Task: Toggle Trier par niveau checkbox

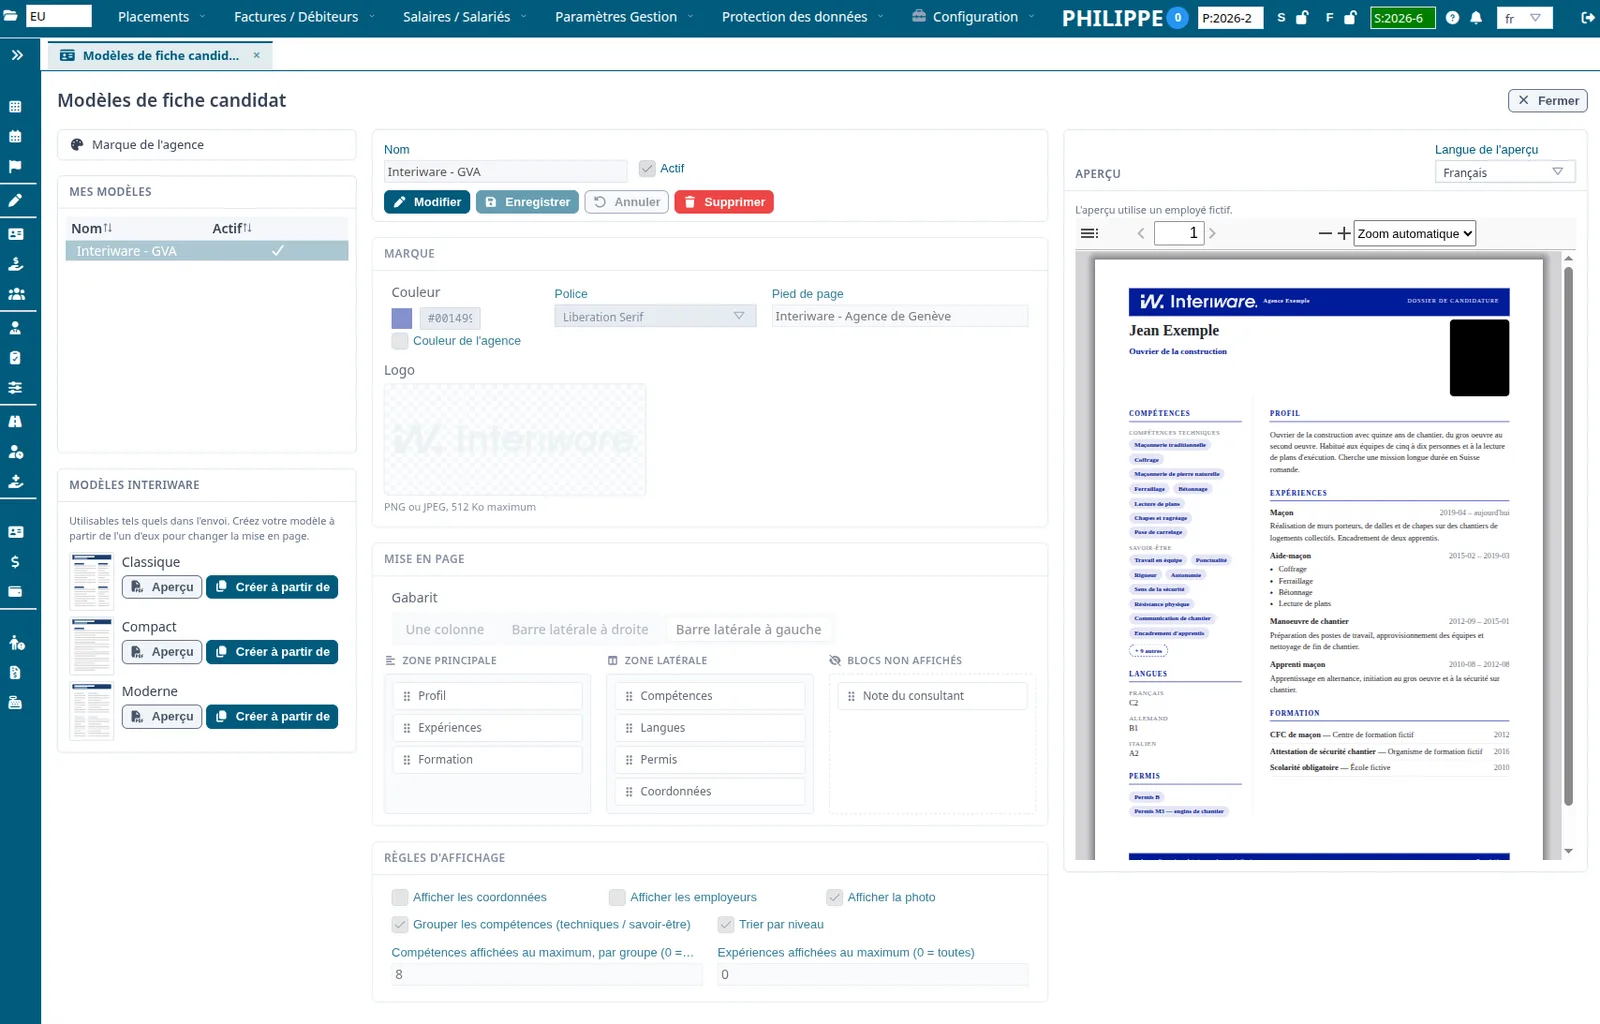Action: pyautogui.click(x=726, y=924)
